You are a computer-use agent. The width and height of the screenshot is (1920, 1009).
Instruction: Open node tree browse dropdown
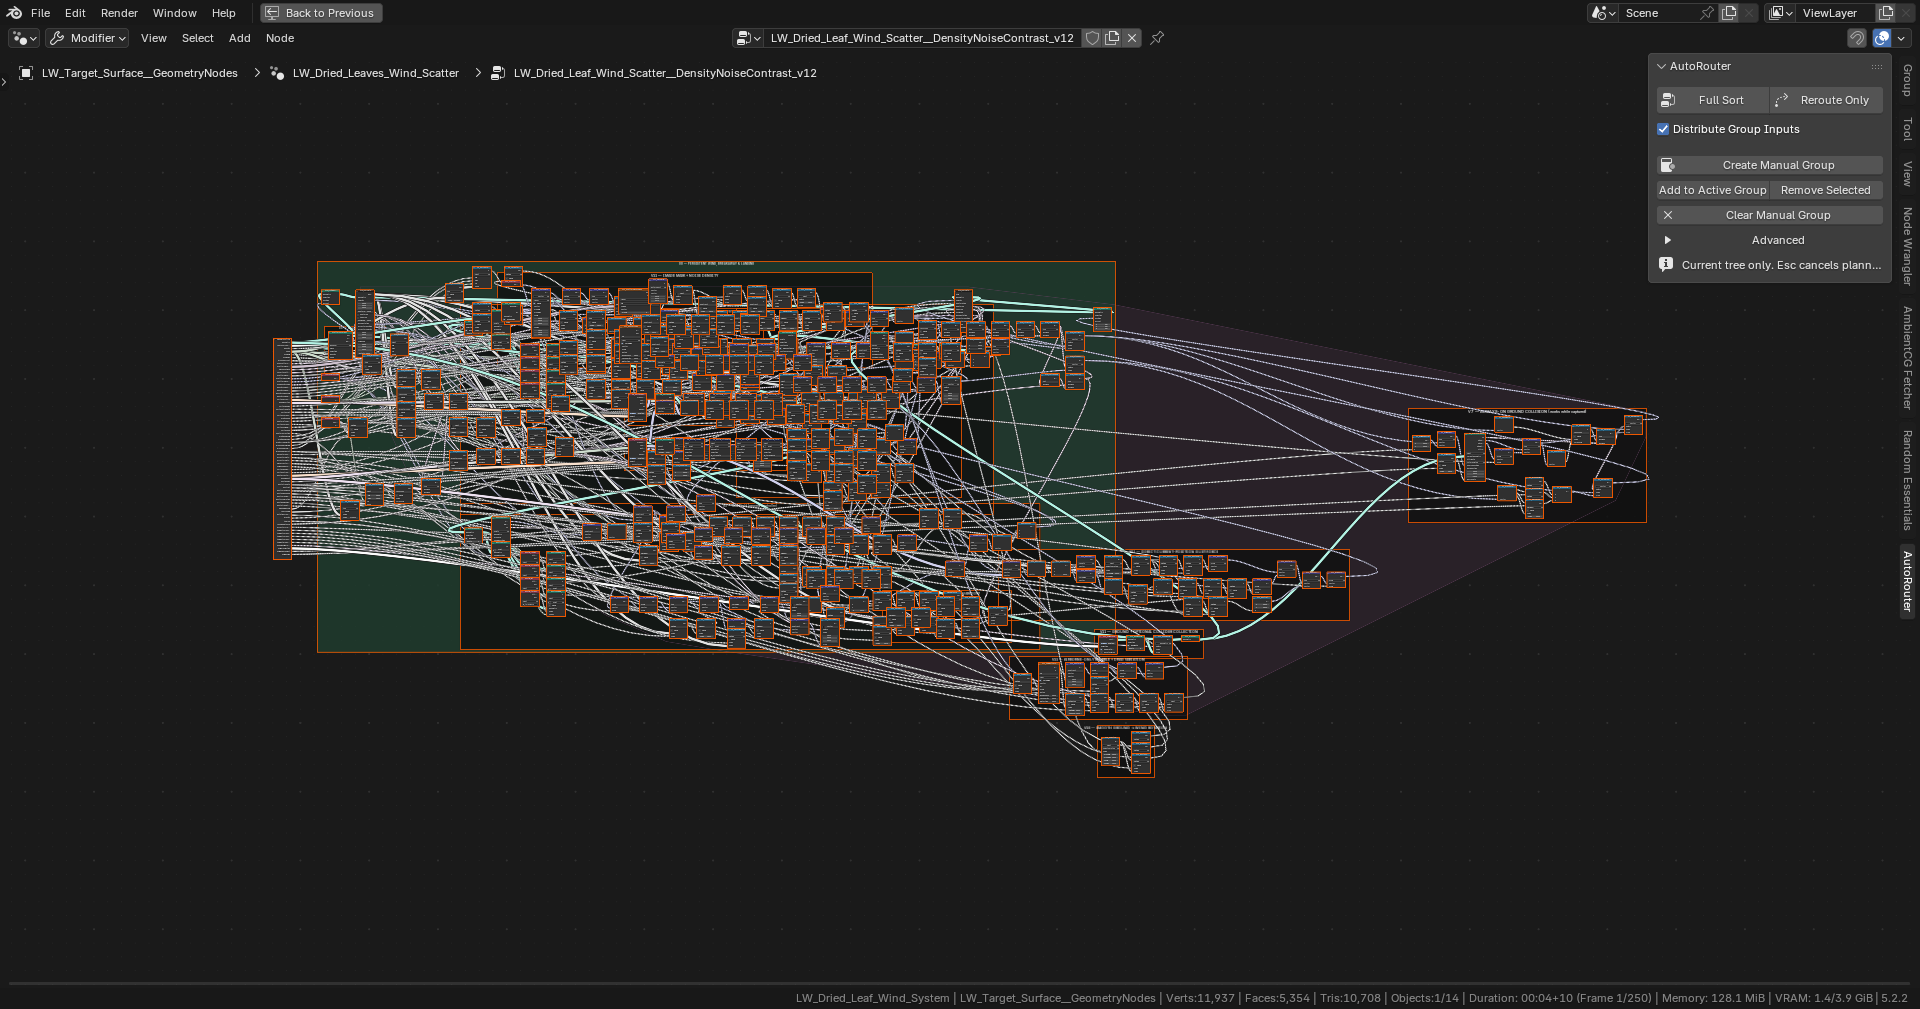748,38
